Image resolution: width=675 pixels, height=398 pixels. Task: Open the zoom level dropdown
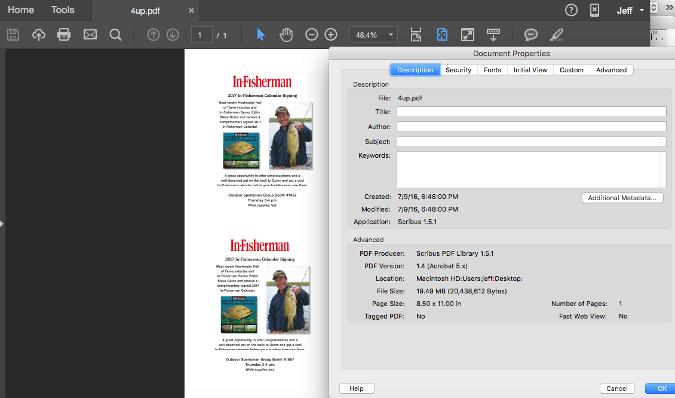373,35
